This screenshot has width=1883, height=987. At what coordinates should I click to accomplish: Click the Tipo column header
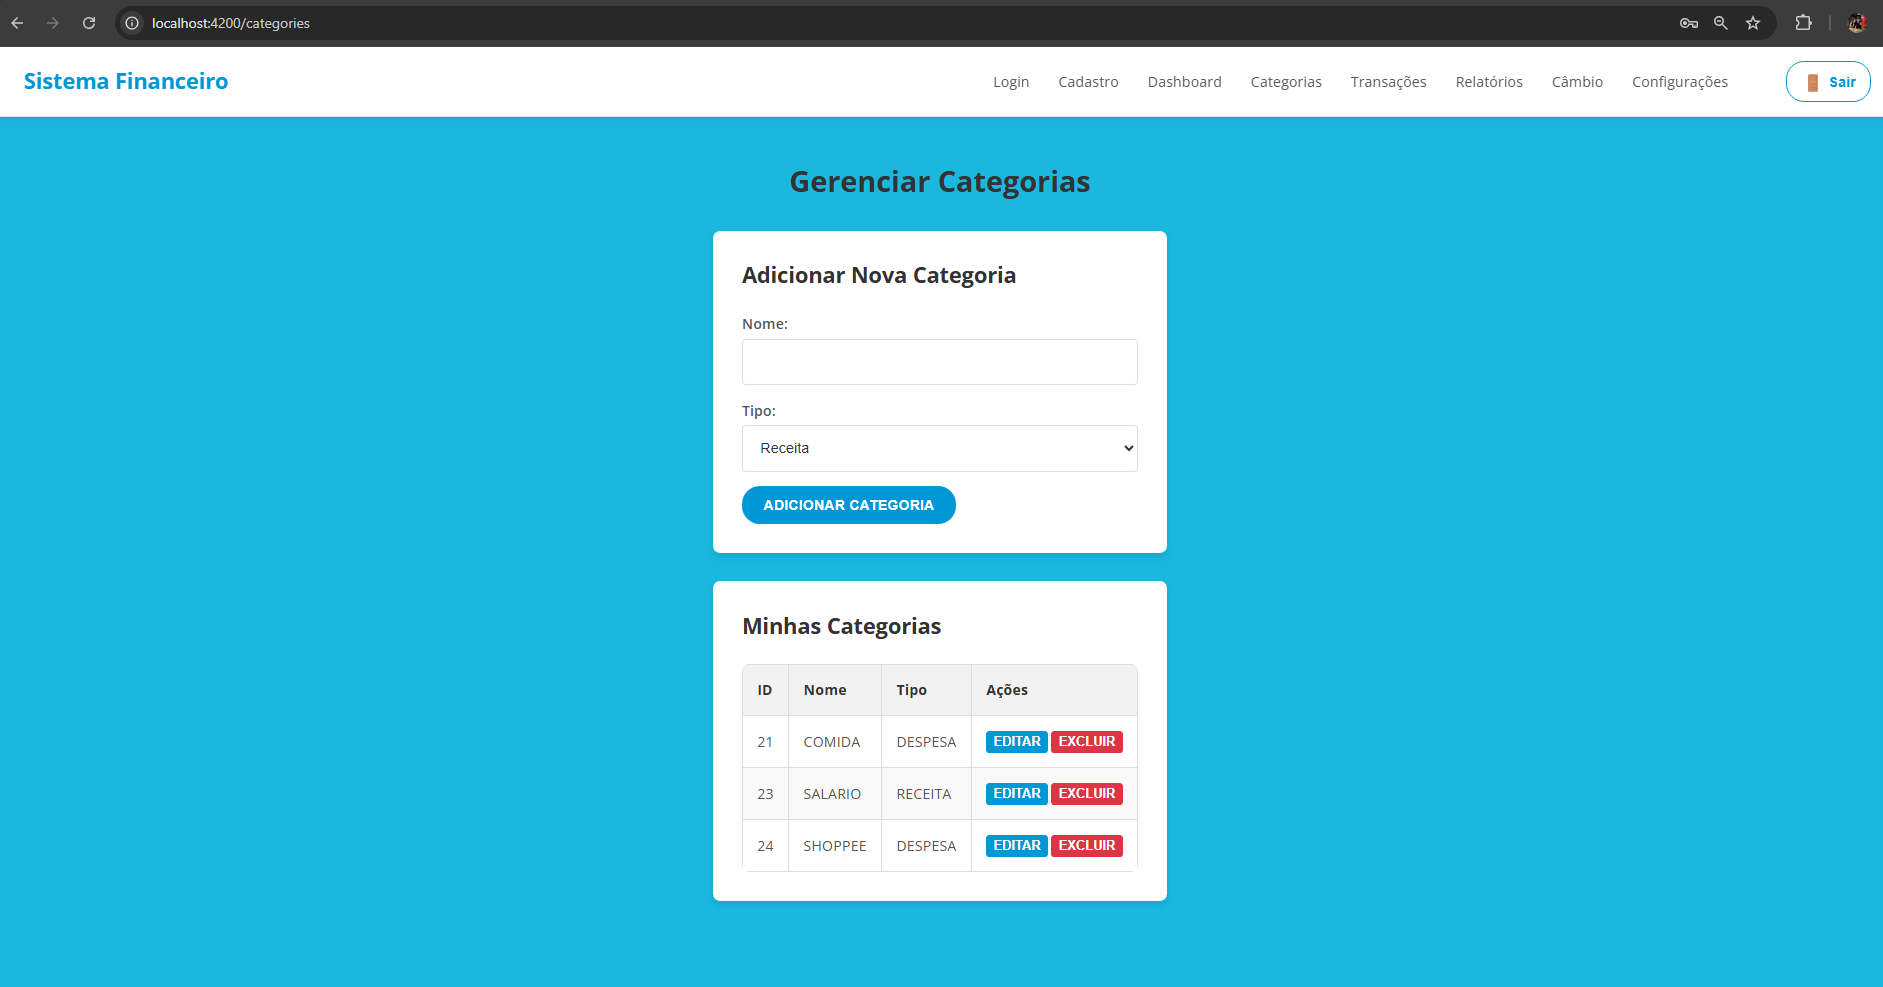click(x=926, y=690)
